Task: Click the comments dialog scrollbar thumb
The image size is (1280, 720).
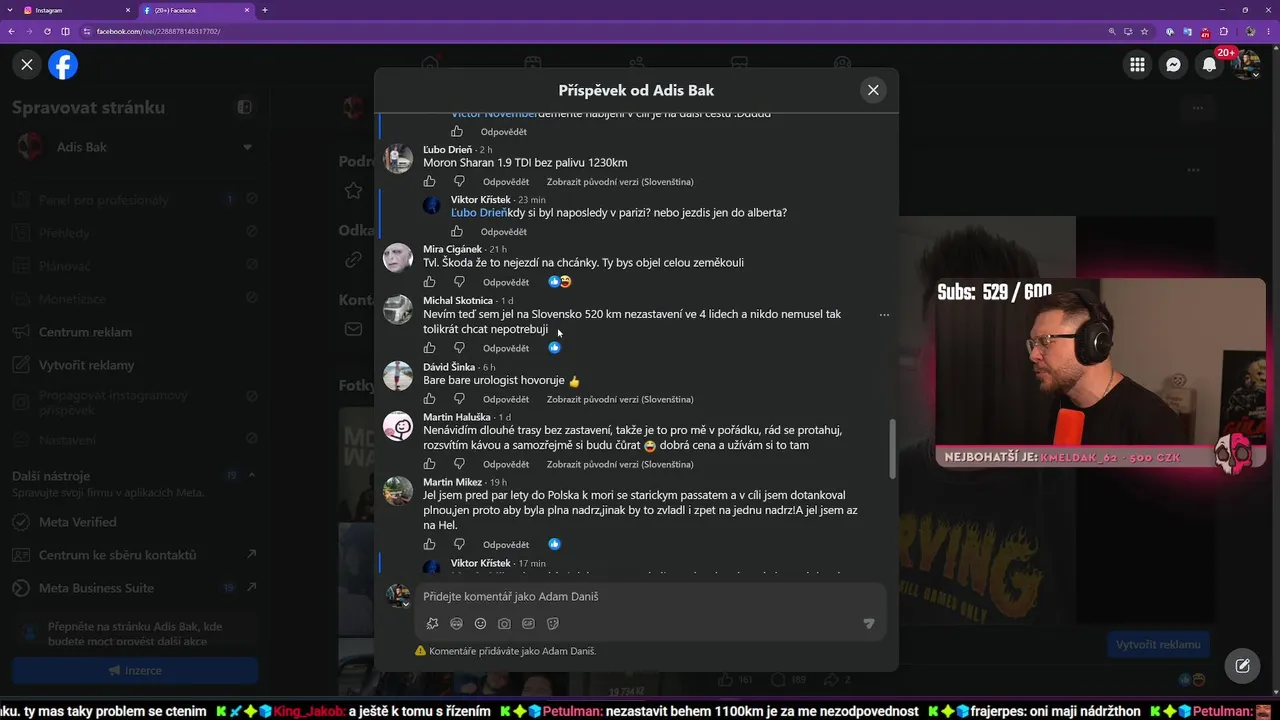Action: (892, 449)
